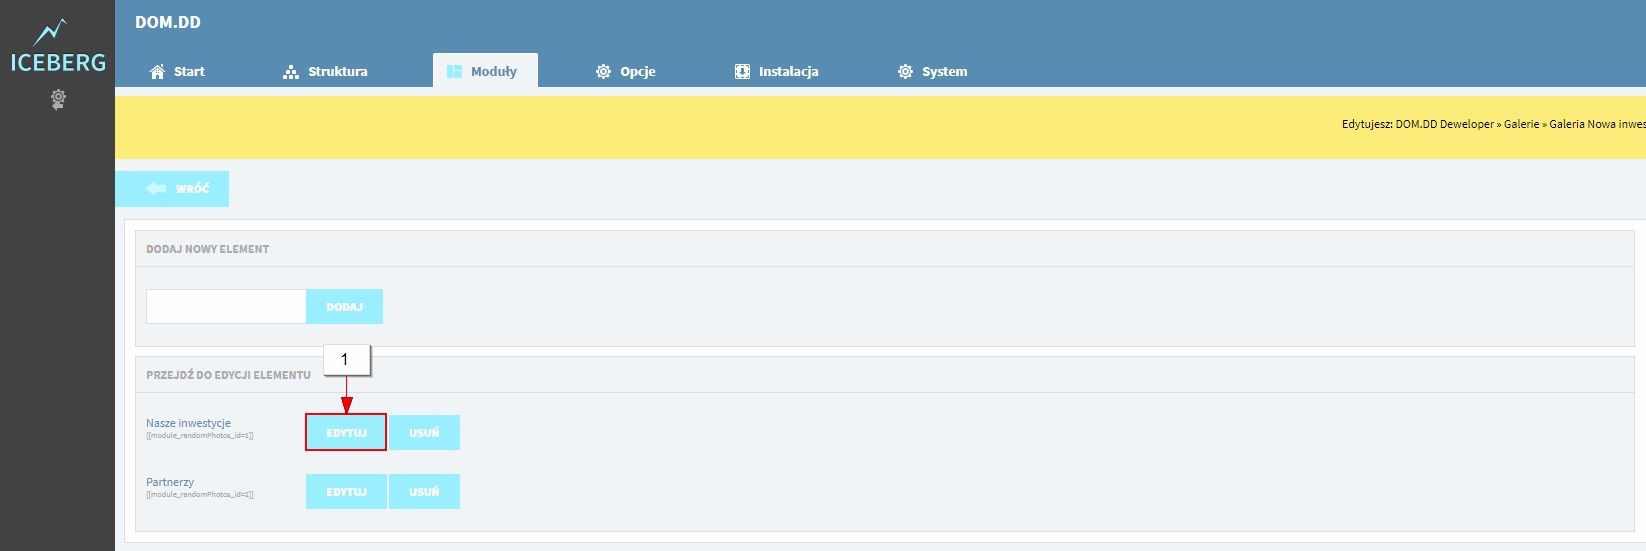Viewport: 1646px width, 551px height.
Task: Switch to the Struktura tab
Action: pyautogui.click(x=326, y=71)
